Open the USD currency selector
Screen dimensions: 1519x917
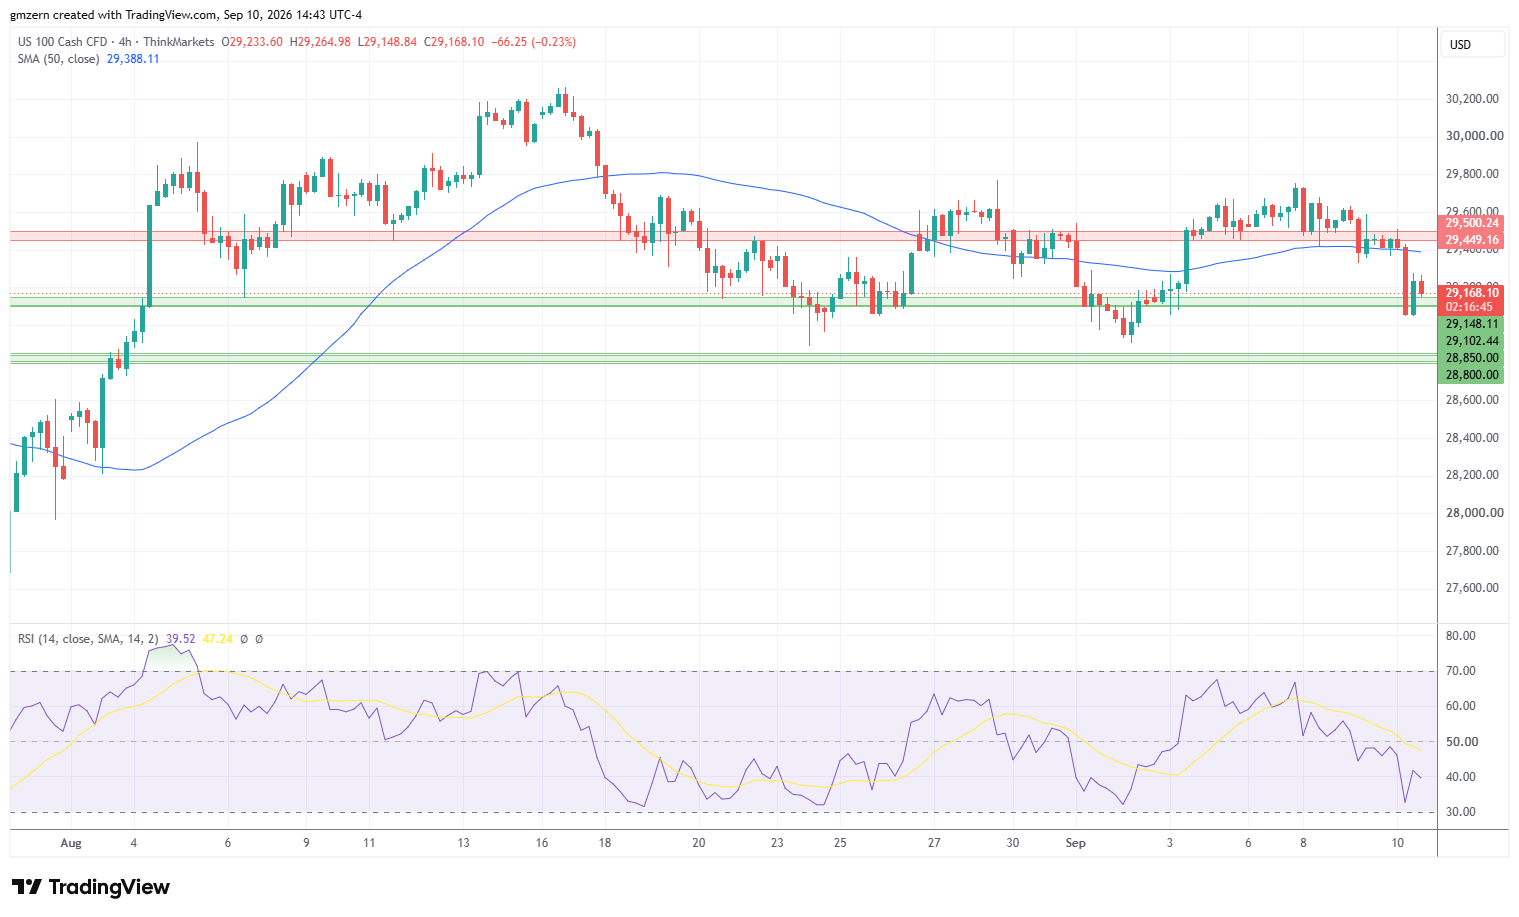click(1471, 44)
